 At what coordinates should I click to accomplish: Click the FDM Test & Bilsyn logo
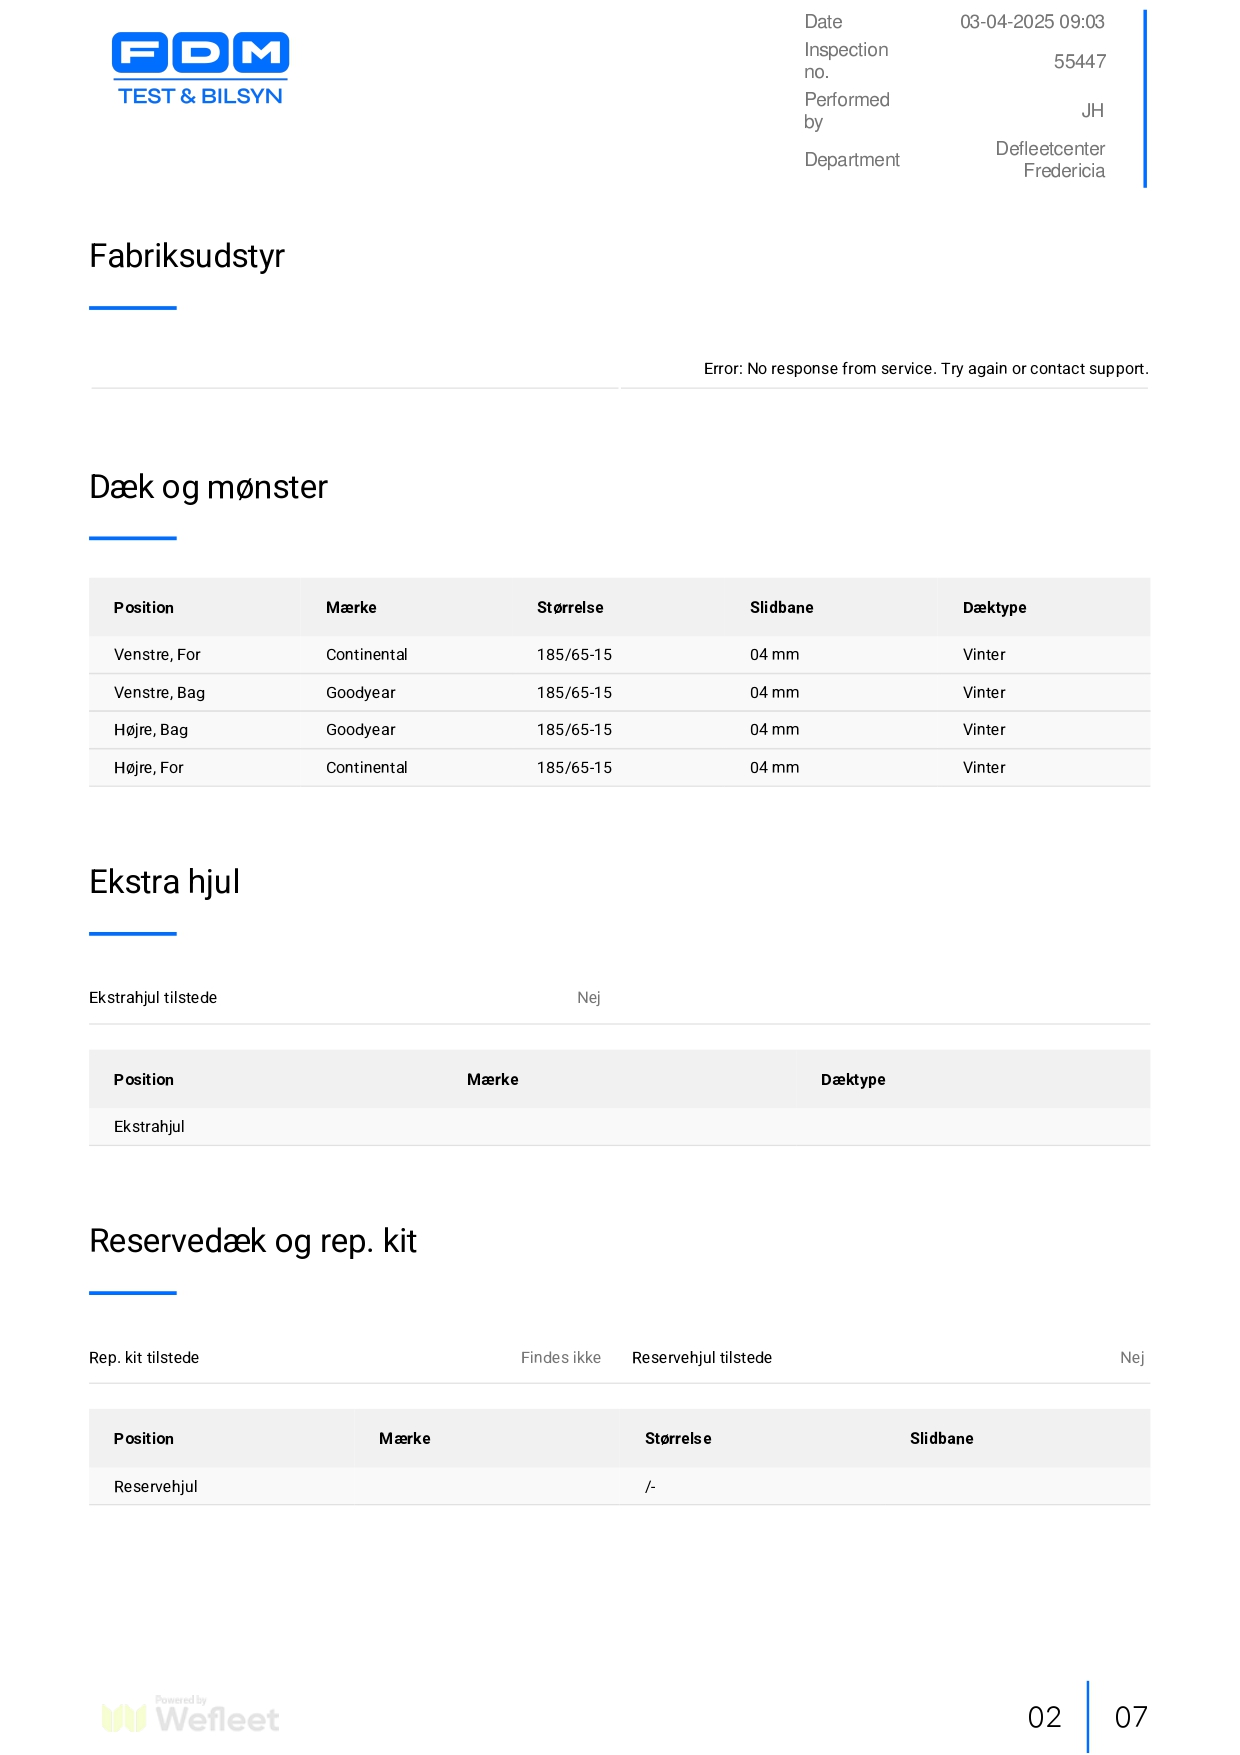click(200, 68)
